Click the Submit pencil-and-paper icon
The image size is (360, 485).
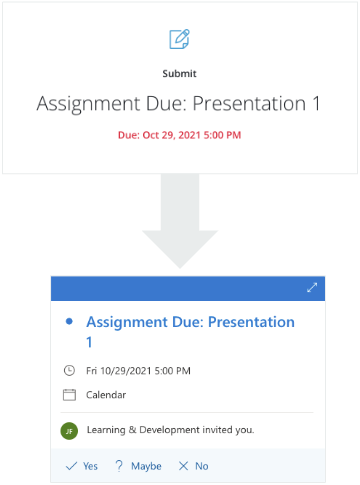pyautogui.click(x=179, y=39)
